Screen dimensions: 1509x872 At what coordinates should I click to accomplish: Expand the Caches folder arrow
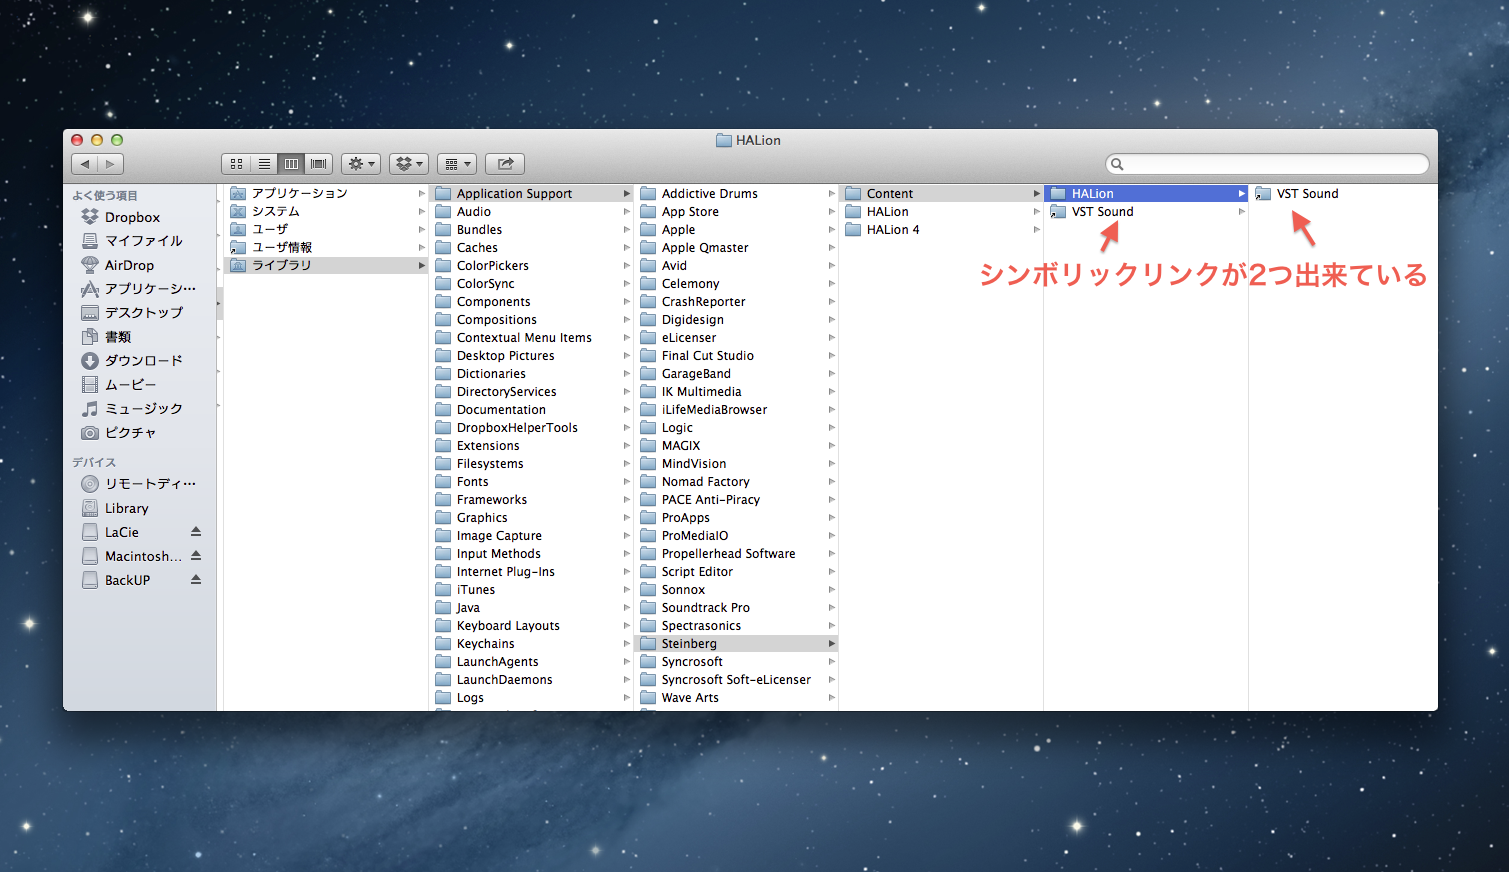tap(627, 248)
